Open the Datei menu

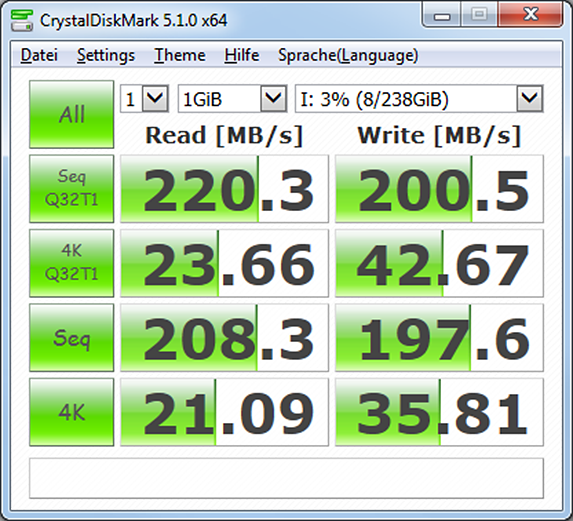click(39, 56)
